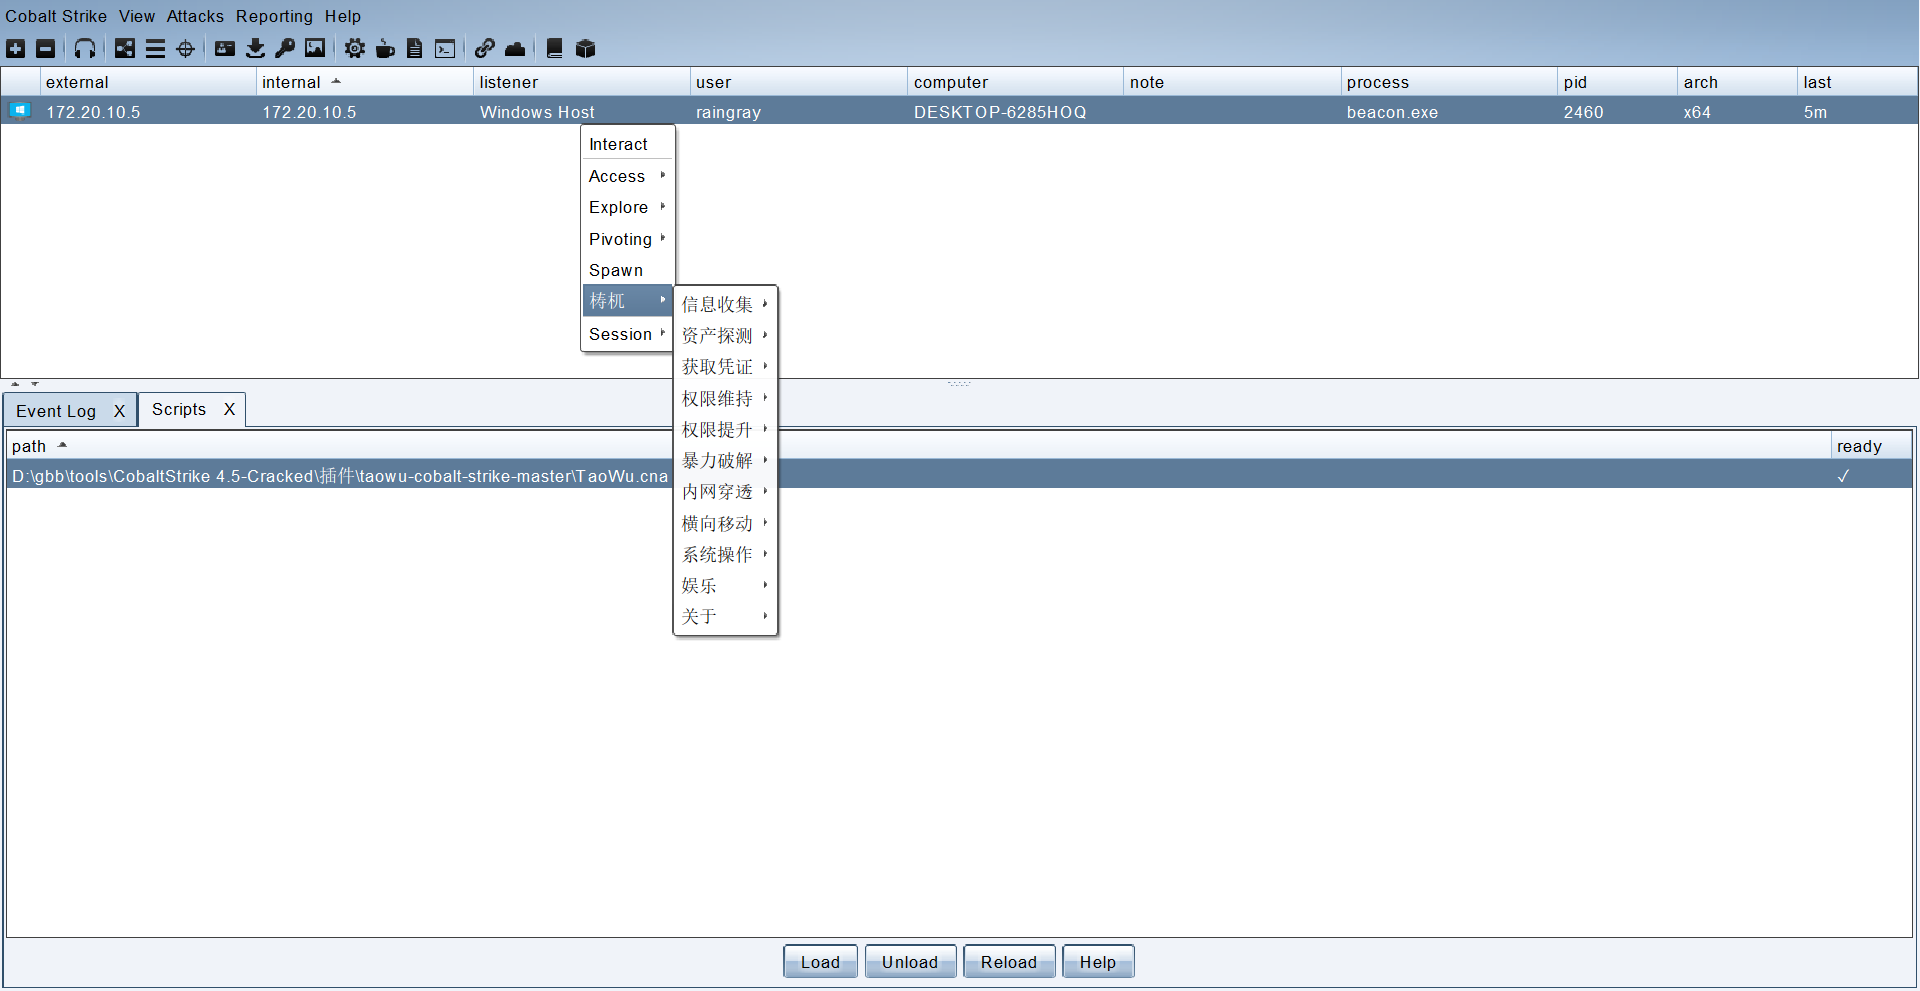
Task: Open the View menu
Action: click(137, 16)
